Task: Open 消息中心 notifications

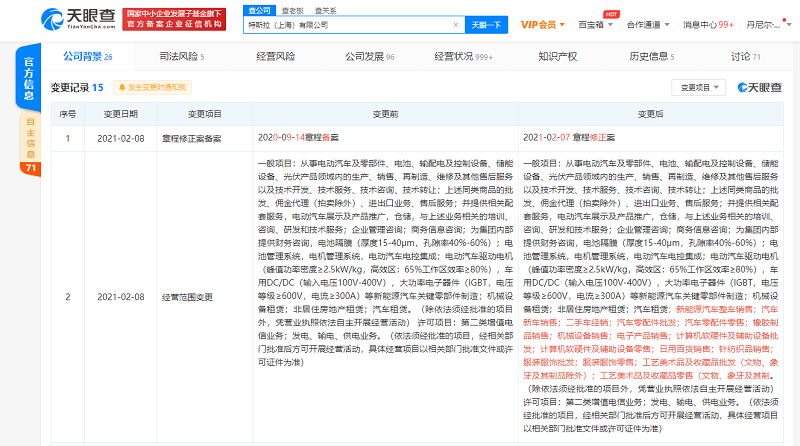Action: 708,24
